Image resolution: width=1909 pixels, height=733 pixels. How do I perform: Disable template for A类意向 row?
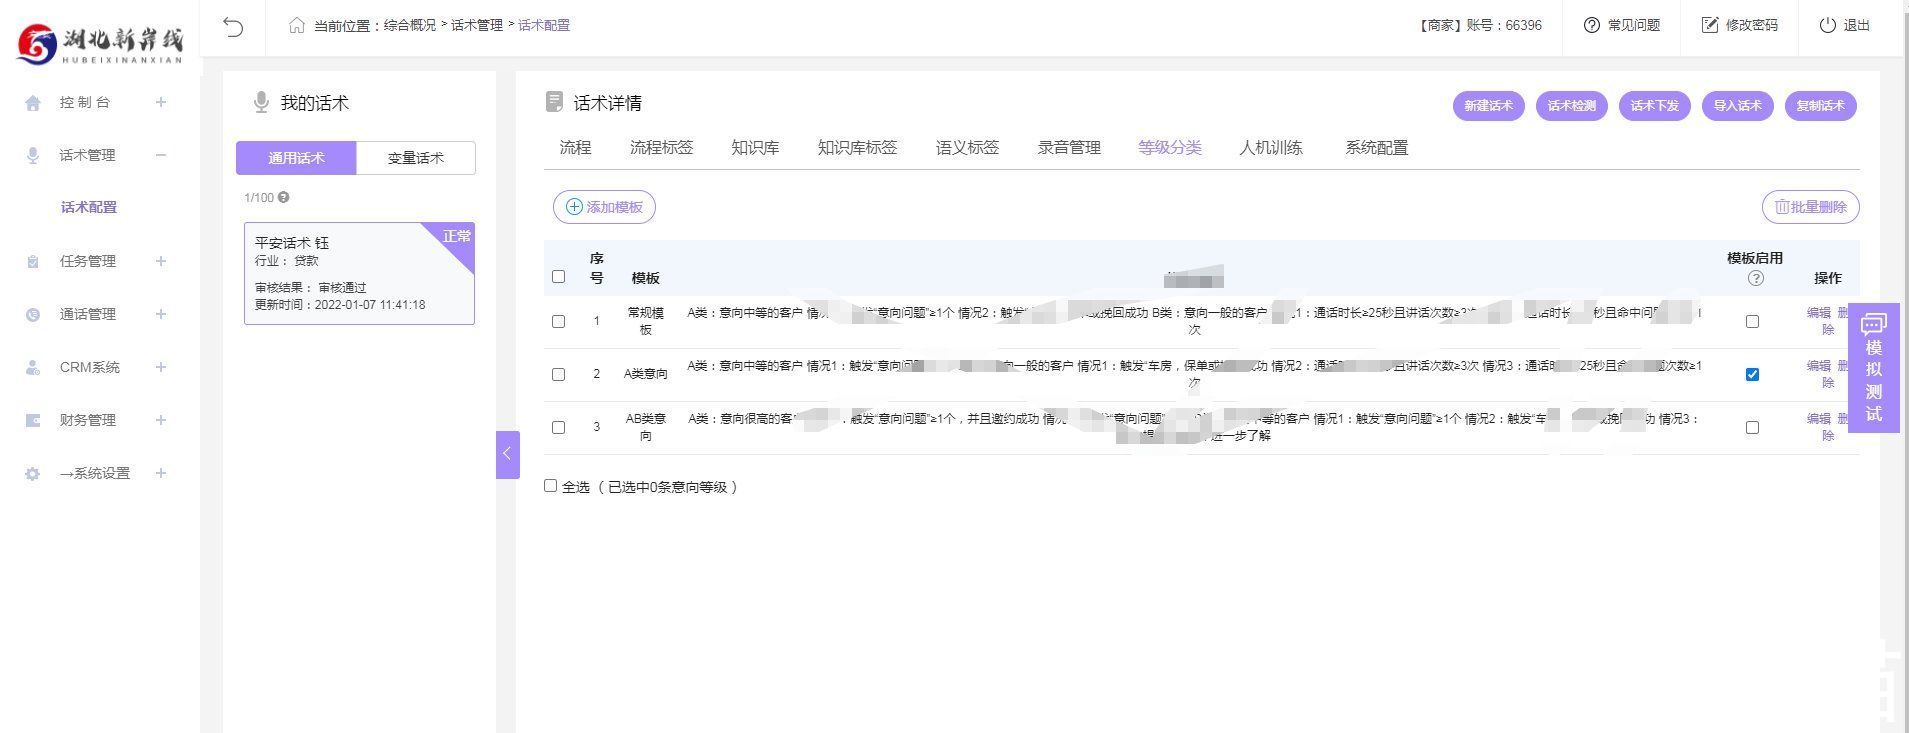point(1752,375)
